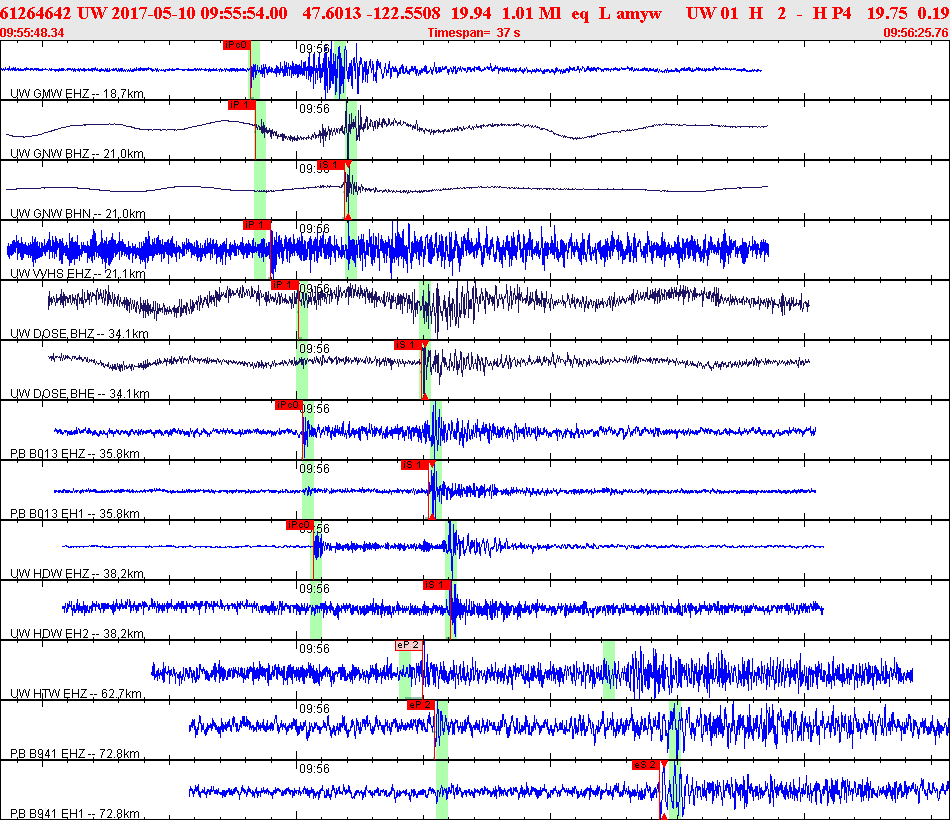The height and width of the screenshot is (820, 950).
Task: Click the 'PB B941 EHZ -- 72.8km' channel label
Action: click(75, 754)
